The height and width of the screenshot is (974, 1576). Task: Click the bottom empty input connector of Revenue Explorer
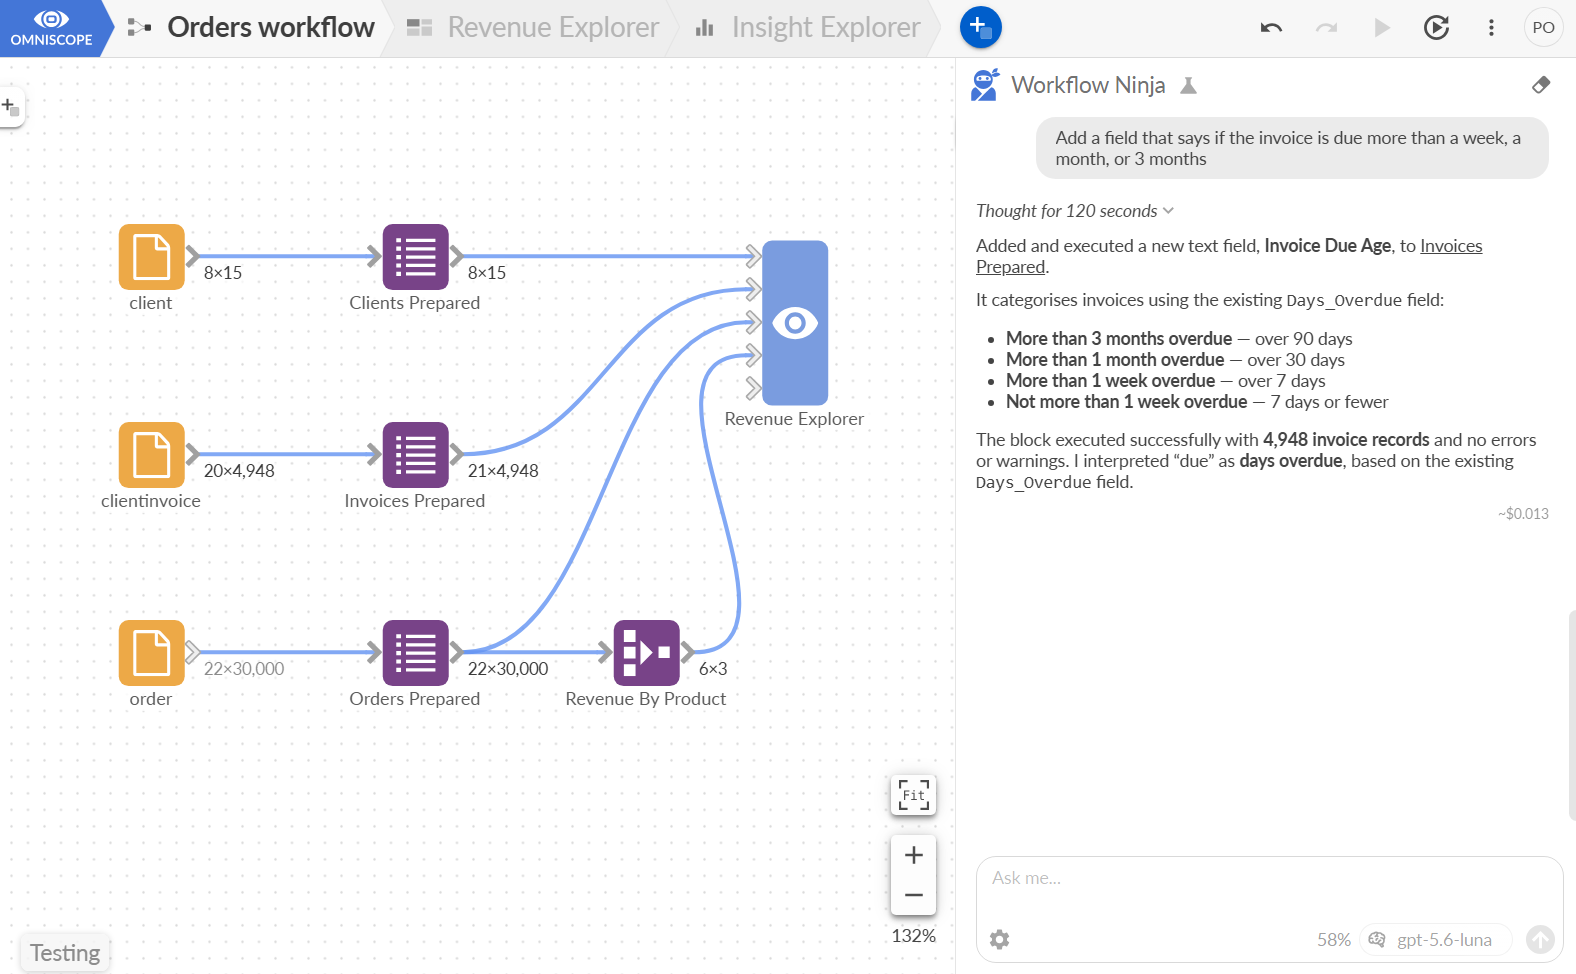pyautogui.click(x=754, y=388)
